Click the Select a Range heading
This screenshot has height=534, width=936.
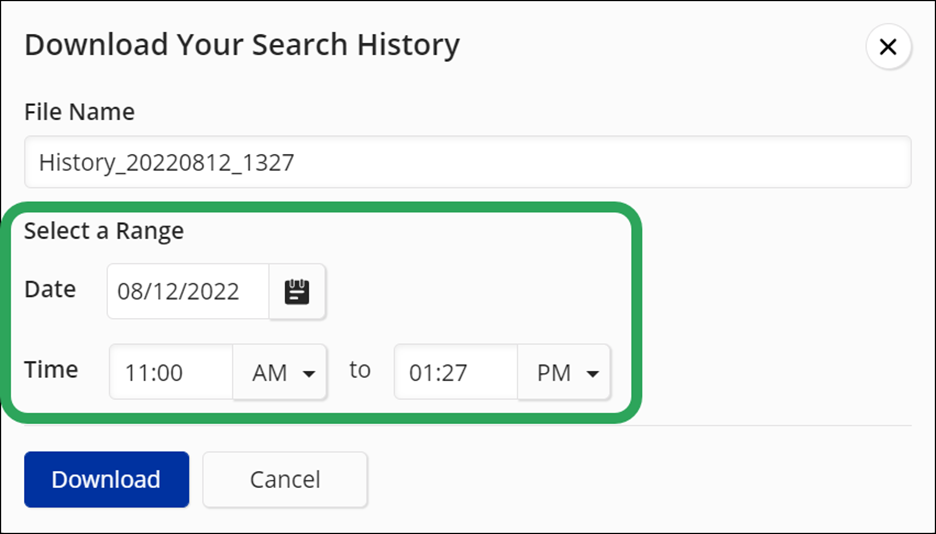click(x=104, y=231)
